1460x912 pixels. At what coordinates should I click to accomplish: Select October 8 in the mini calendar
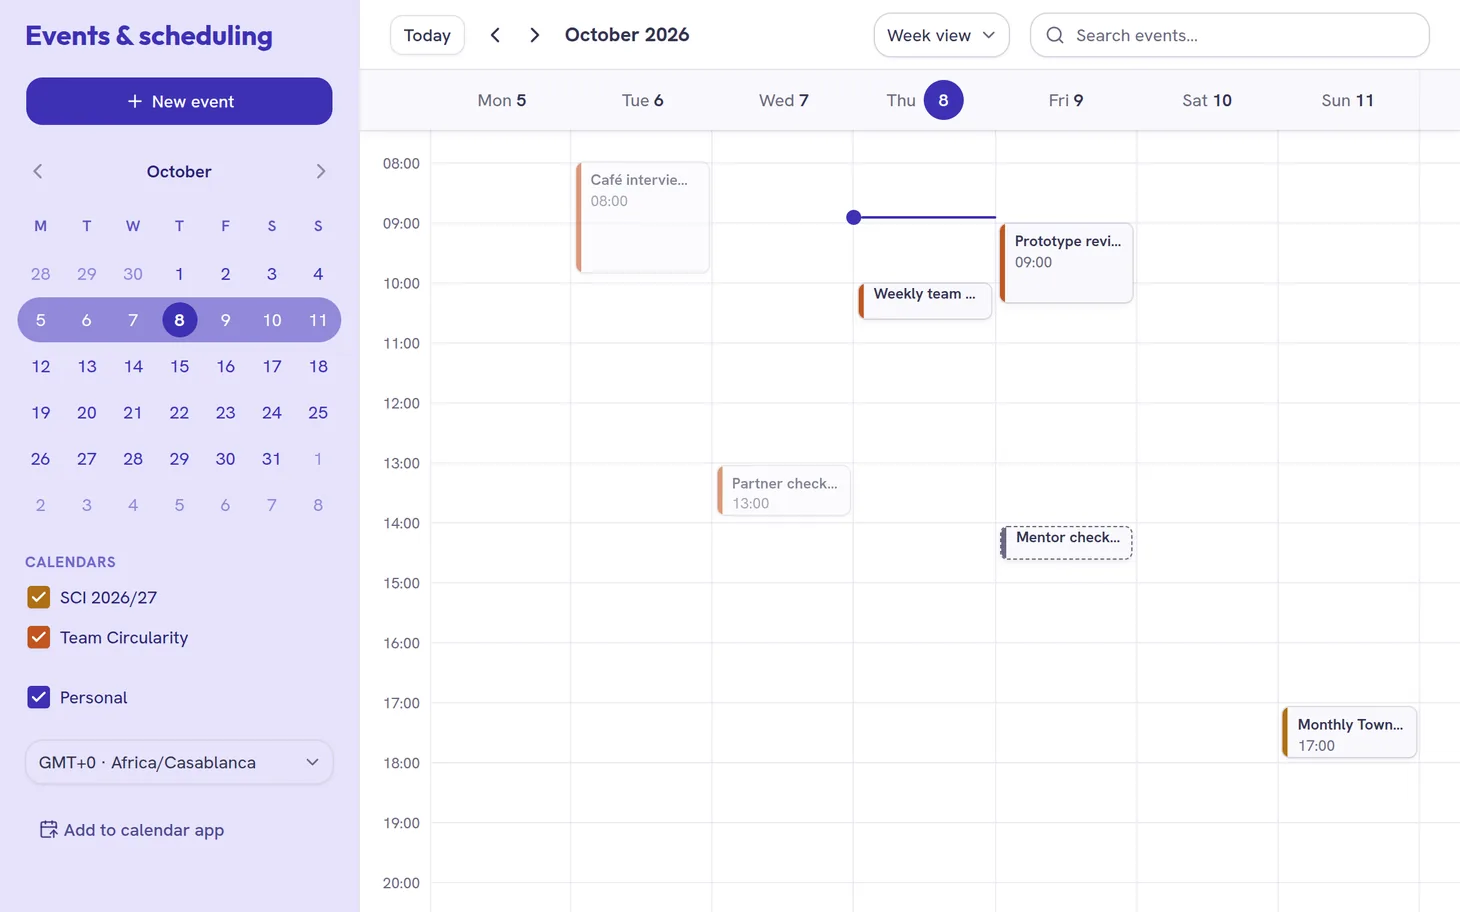[x=179, y=320]
